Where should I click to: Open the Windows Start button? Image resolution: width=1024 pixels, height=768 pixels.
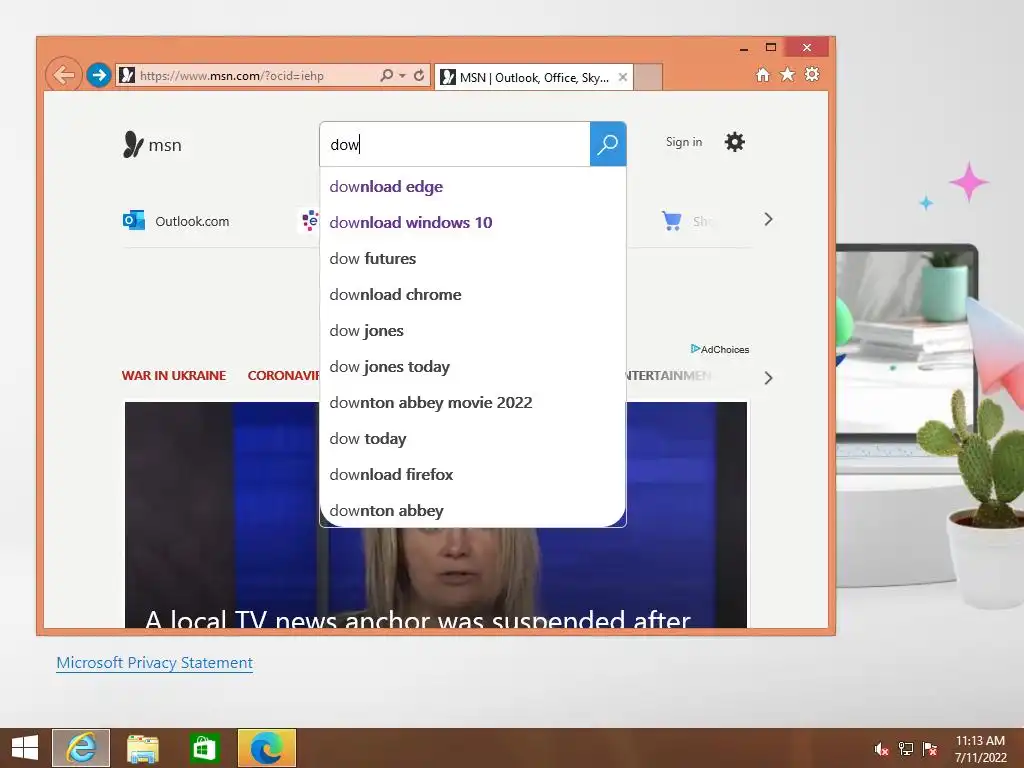point(25,748)
